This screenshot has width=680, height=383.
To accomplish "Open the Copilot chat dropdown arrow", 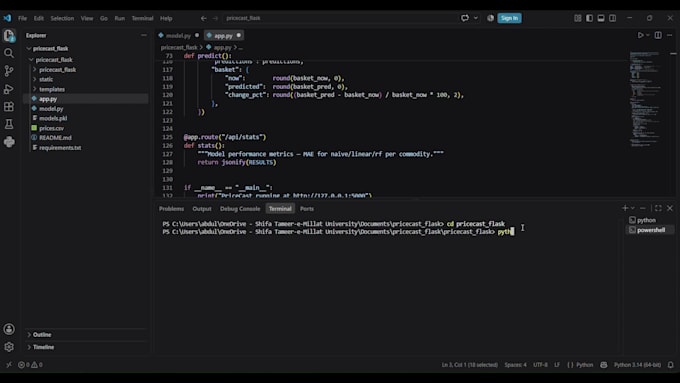I will [x=476, y=18].
